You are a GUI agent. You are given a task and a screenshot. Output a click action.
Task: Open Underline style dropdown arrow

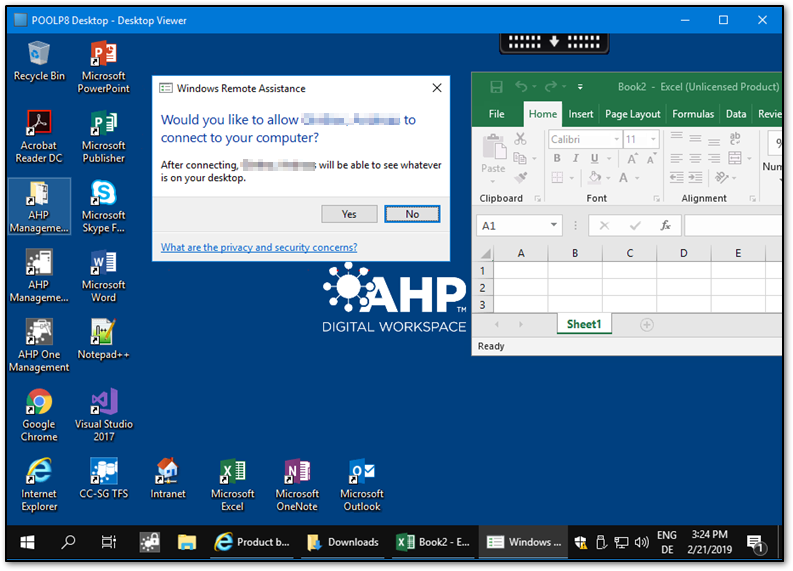[x=609, y=159]
